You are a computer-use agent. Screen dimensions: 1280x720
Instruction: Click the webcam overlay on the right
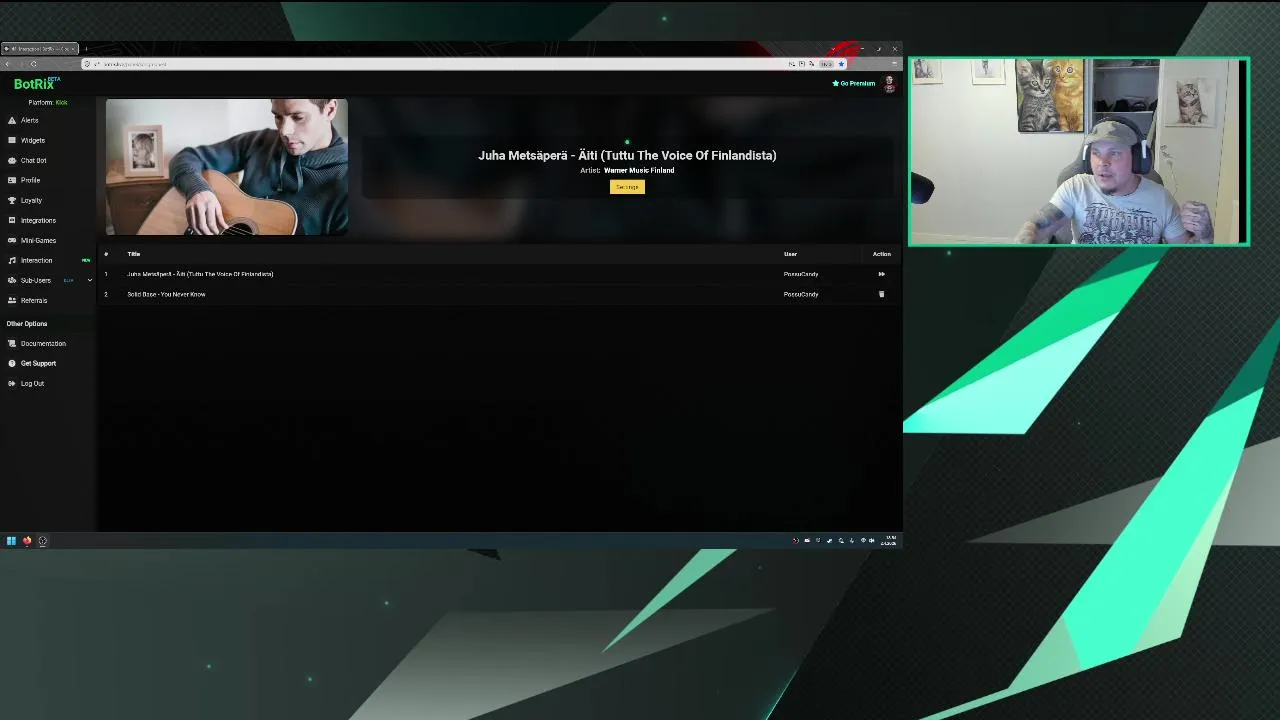point(1079,151)
